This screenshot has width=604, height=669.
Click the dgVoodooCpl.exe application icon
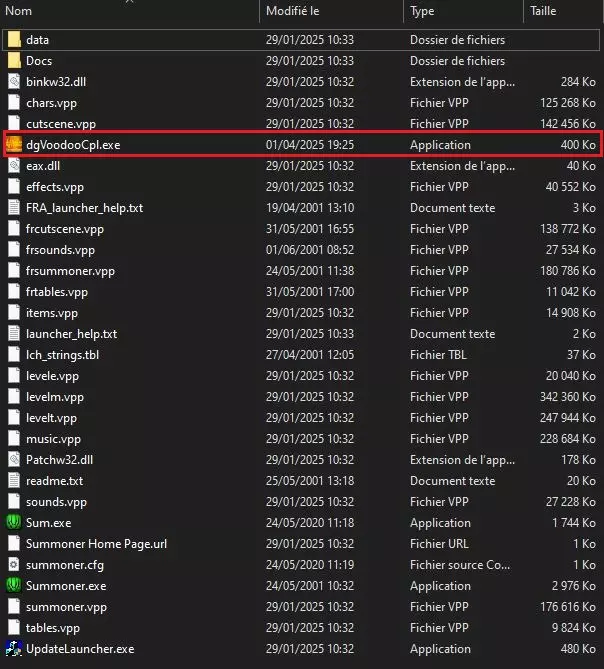14,145
